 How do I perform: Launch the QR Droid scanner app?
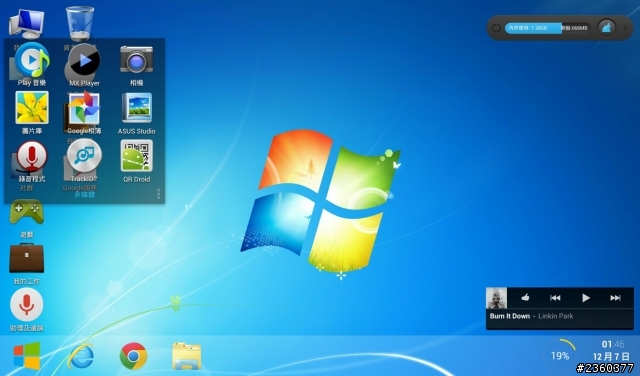pyautogui.click(x=137, y=156)
